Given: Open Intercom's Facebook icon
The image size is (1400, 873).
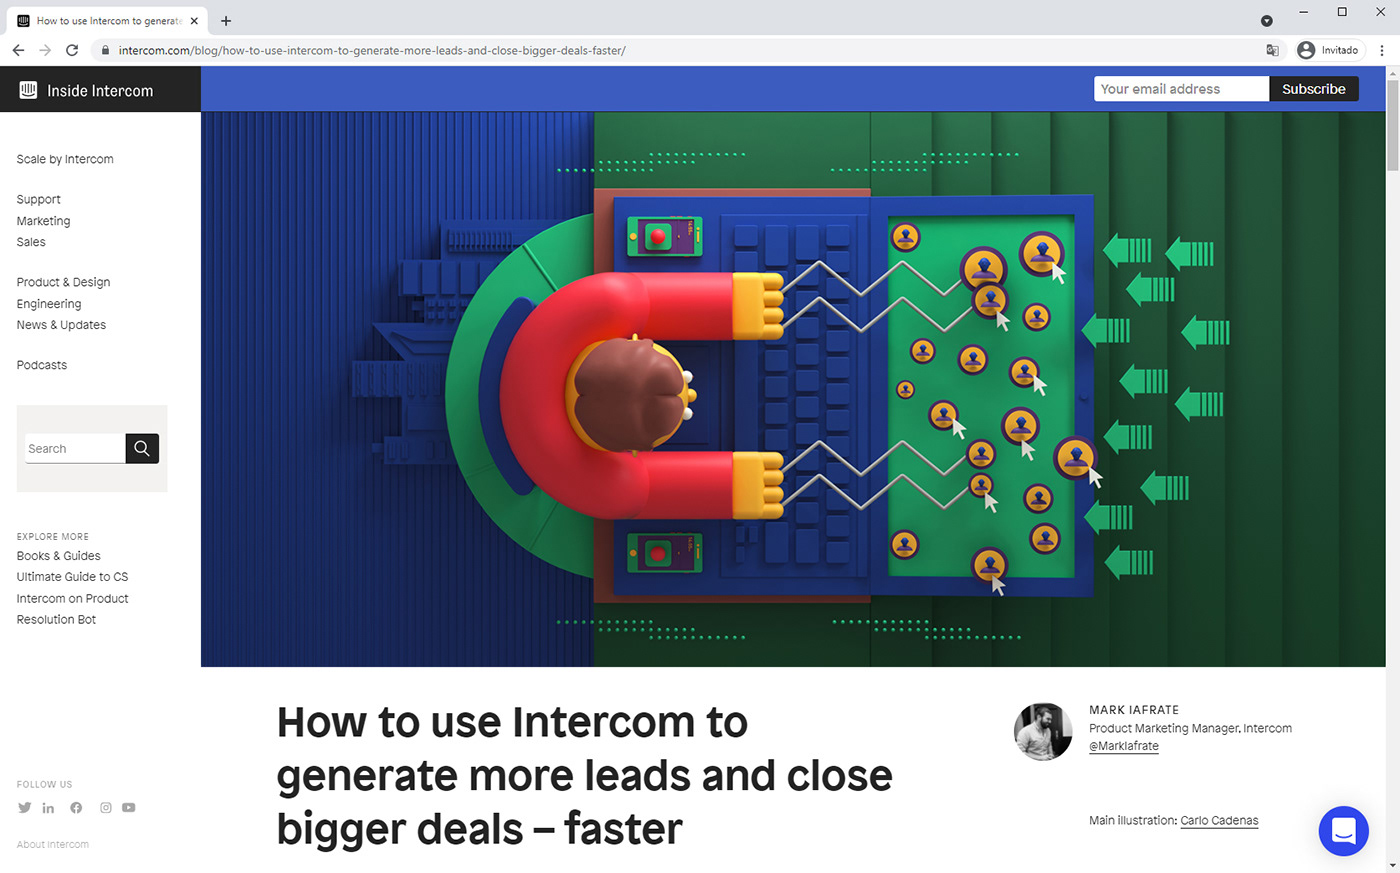Looking at the screenshot, I should tap(76, 808).
